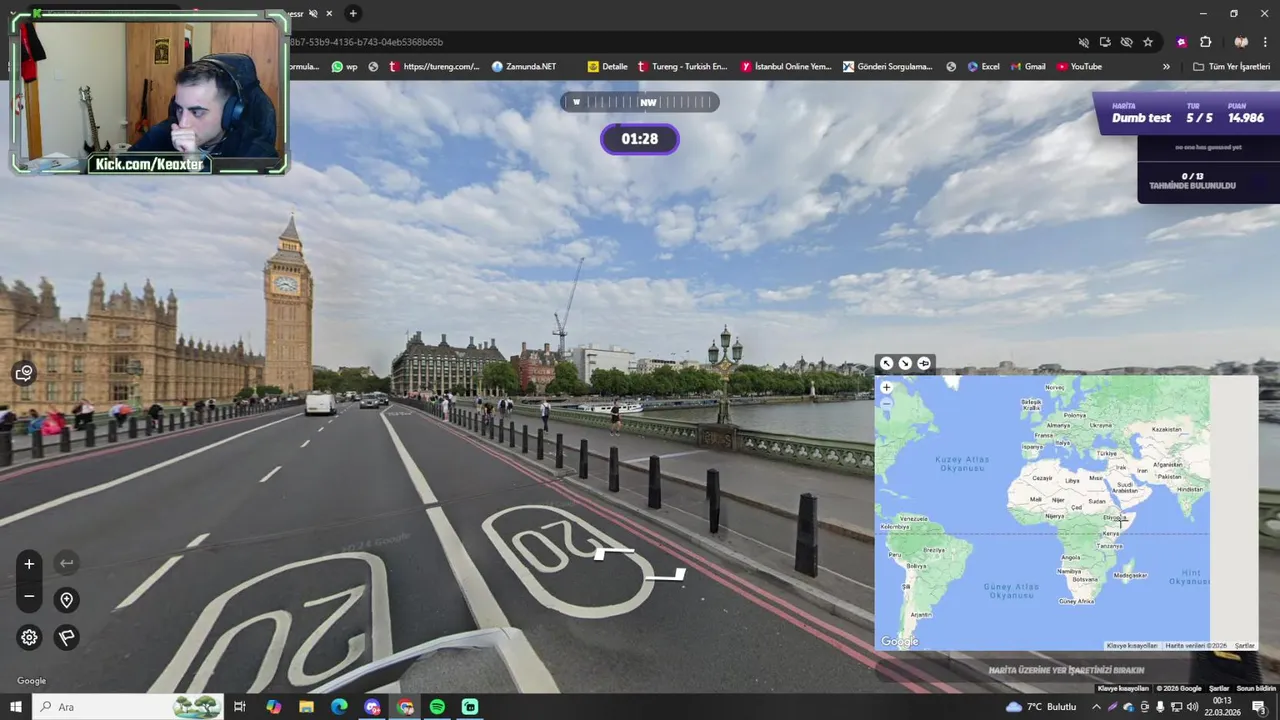Expand hidden bookmarks chevron

(x=1166, y=67)
